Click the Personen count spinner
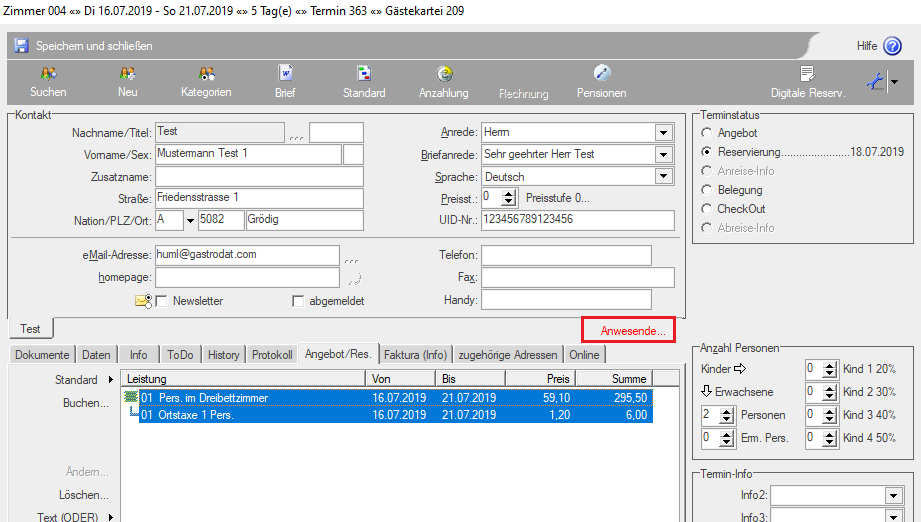 pos(727,415)
